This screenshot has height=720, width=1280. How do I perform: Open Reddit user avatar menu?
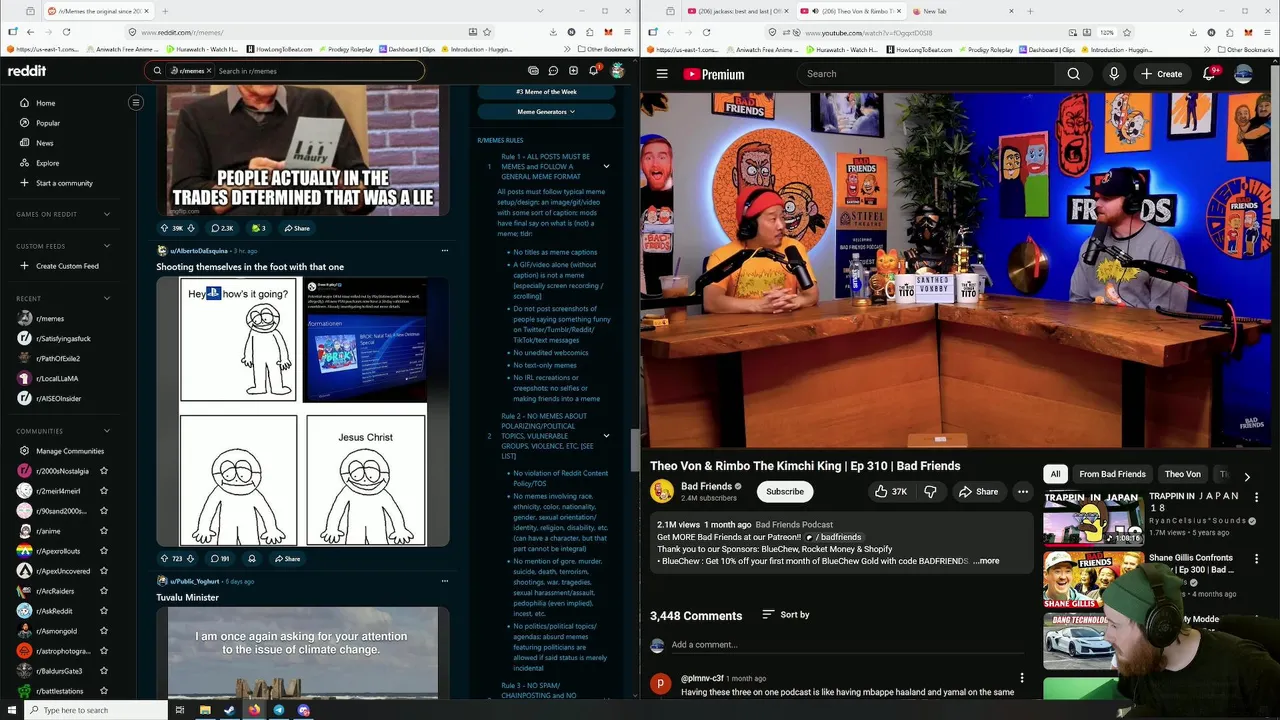pyautogui.click(x=618, y=71)
